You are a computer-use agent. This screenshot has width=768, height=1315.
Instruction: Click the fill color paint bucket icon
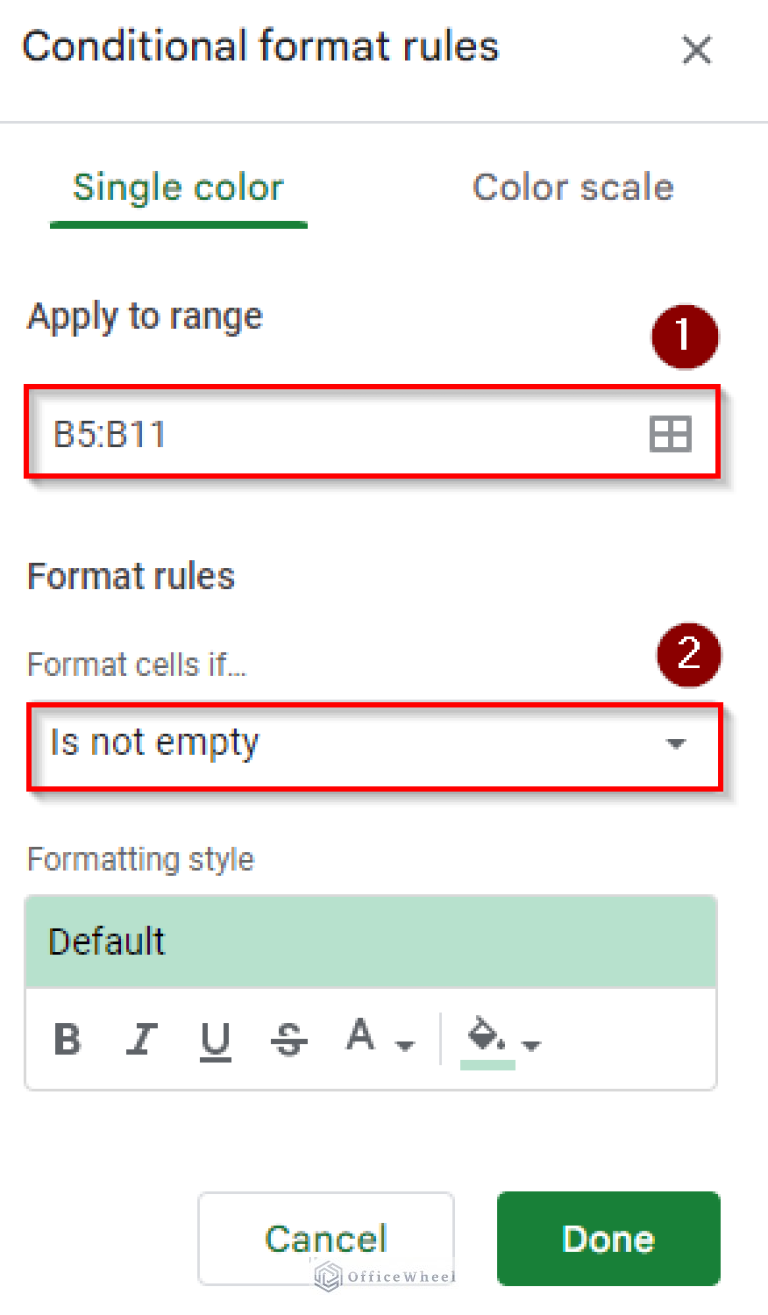(x=486, y=1036)
